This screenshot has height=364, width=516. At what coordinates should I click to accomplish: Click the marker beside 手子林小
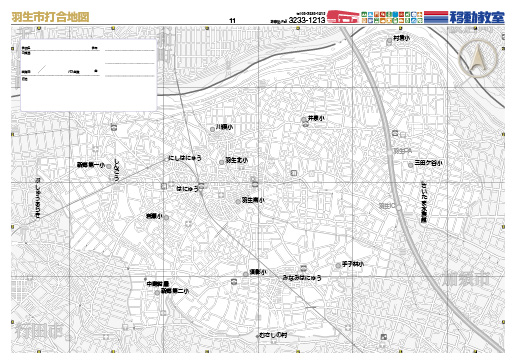pyautogui.click(x=338, y=265)
